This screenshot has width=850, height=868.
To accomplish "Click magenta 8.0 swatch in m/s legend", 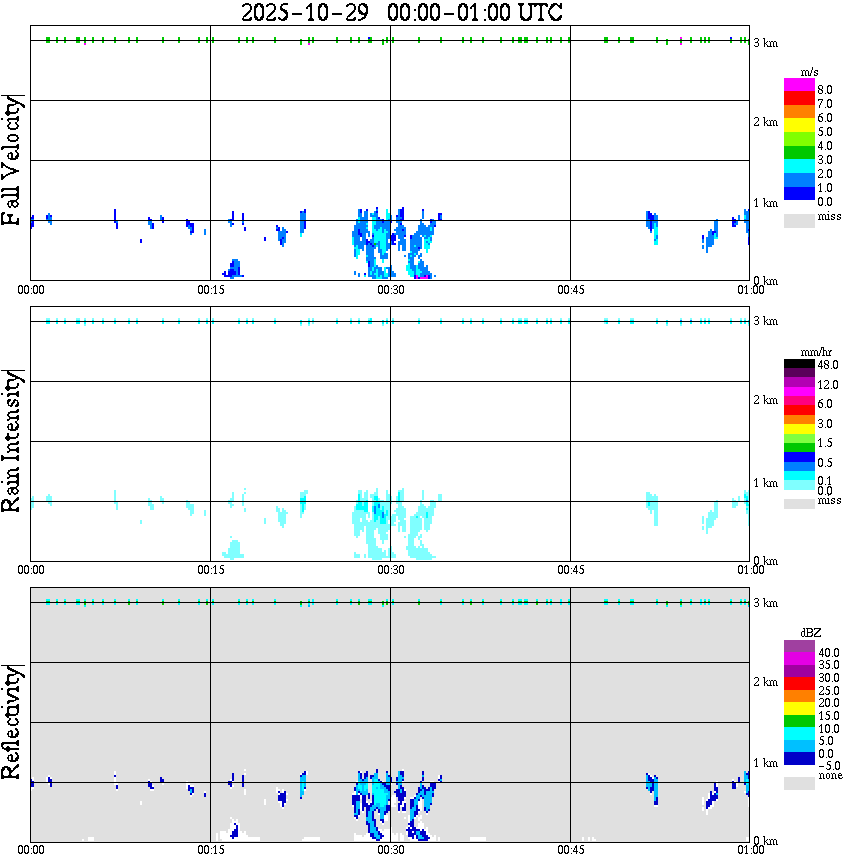I will click(x=799, y=85).
